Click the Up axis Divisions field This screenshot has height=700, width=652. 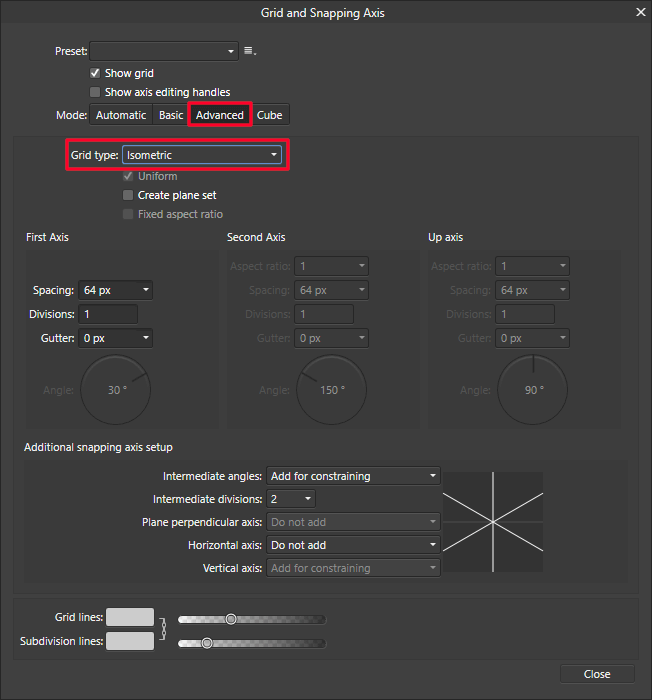click(525, 314)
